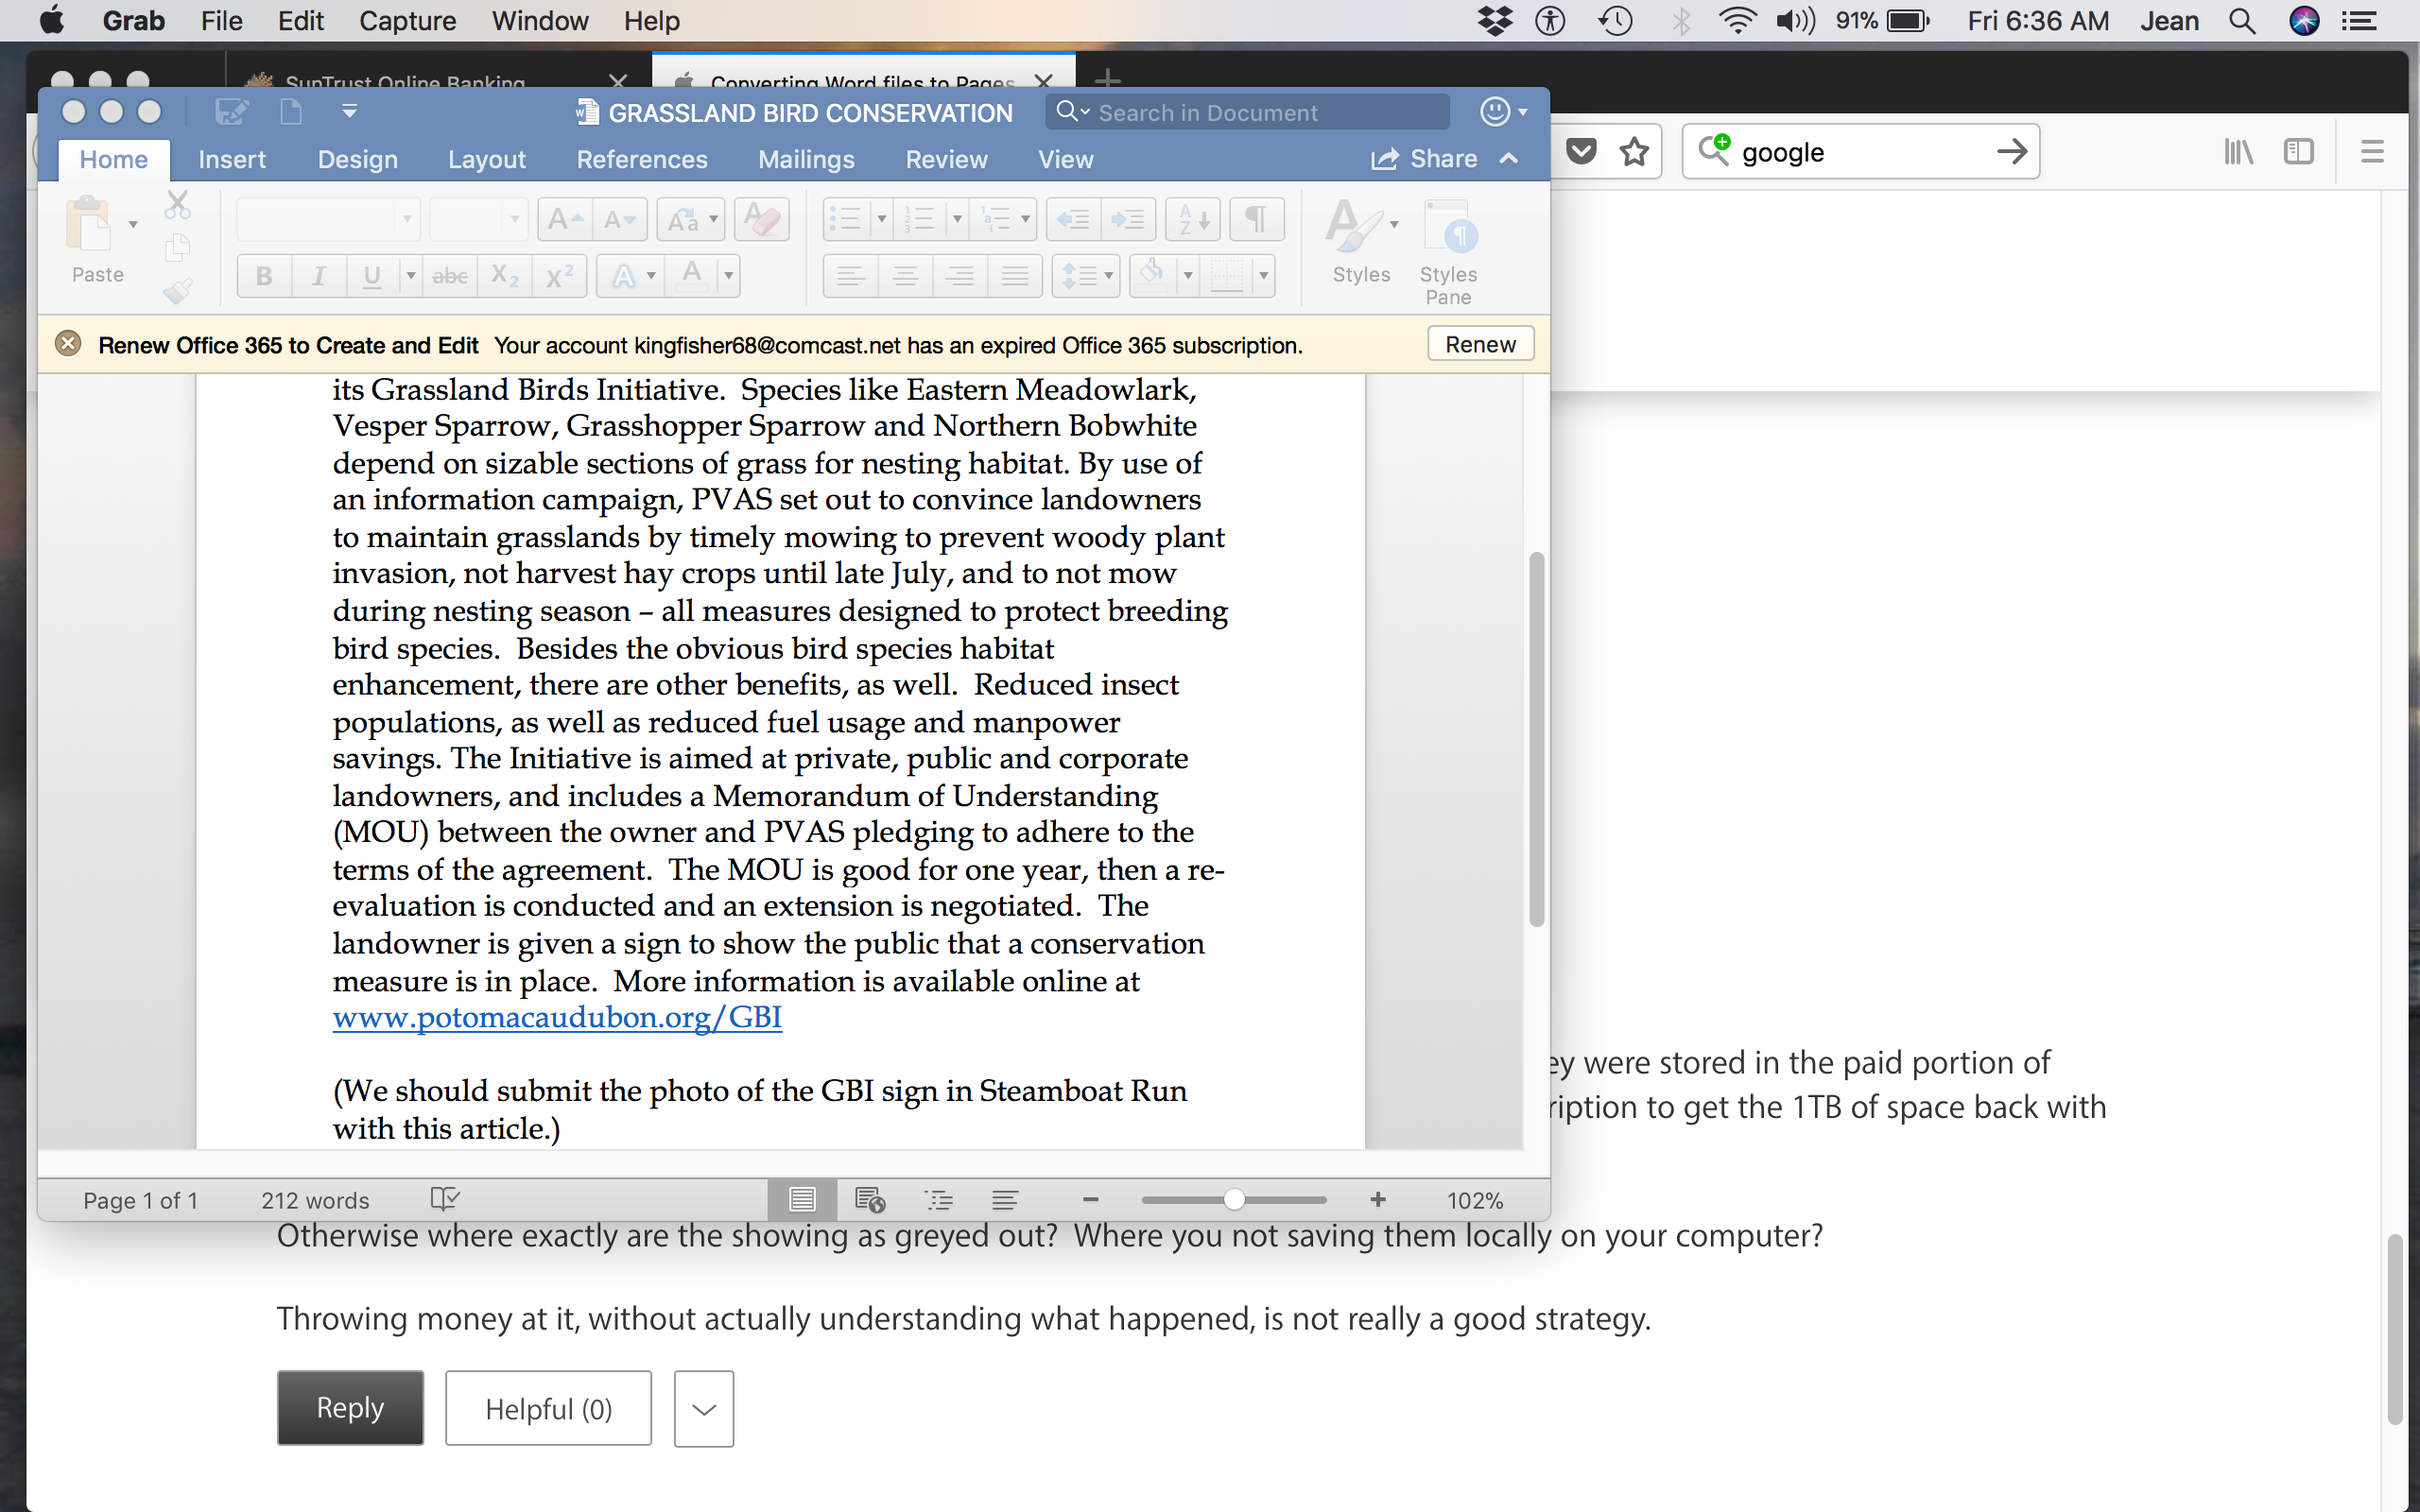Click the Center align text icon
The height and width of the screenshot is (1512, 2420).
(905, 276)
